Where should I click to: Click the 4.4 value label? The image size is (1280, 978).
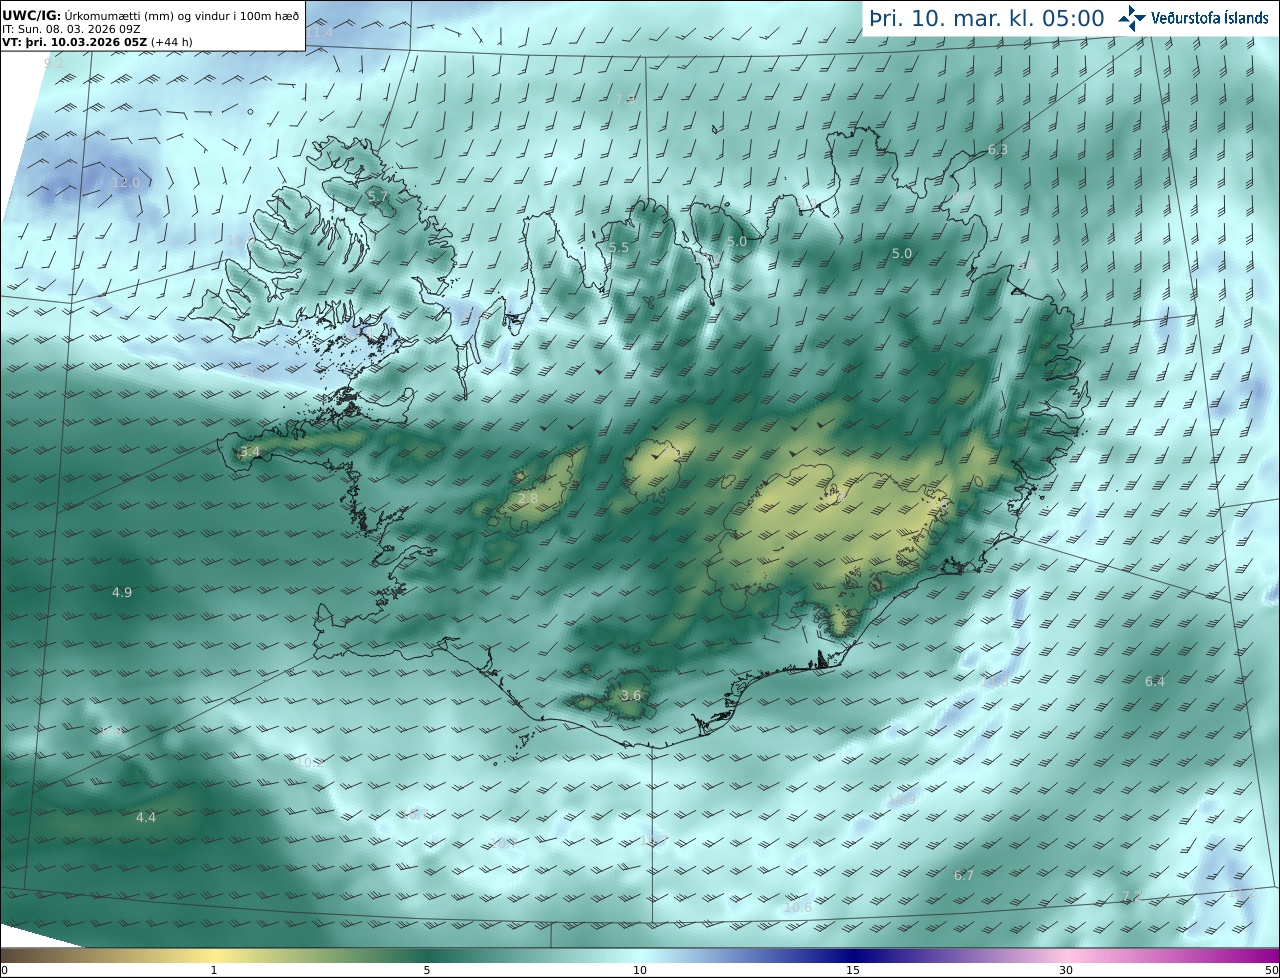coord(146,818)
